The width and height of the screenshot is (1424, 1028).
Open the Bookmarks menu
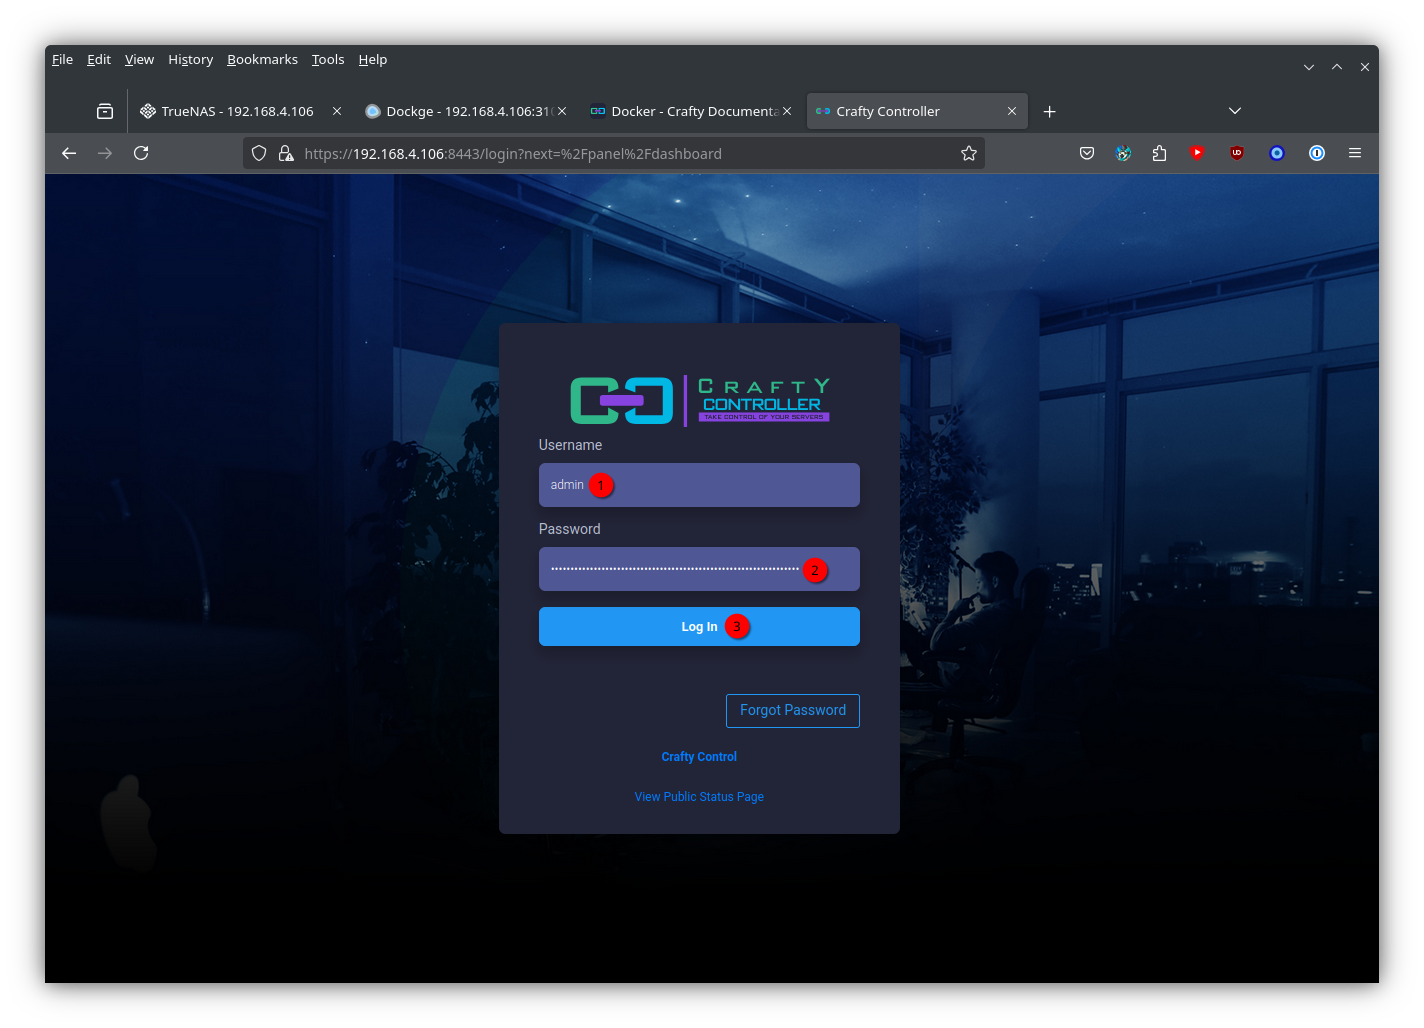[262, 60]
